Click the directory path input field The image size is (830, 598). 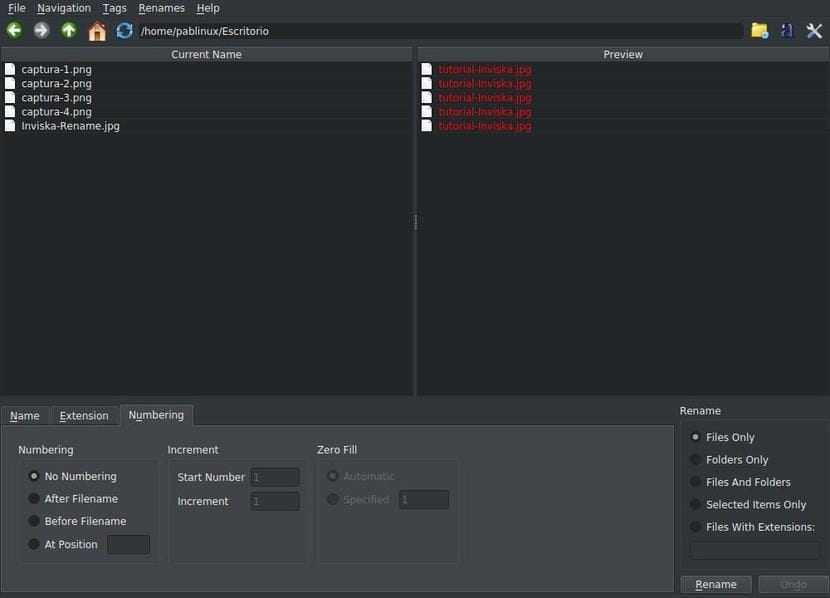[x=440, y=31]
